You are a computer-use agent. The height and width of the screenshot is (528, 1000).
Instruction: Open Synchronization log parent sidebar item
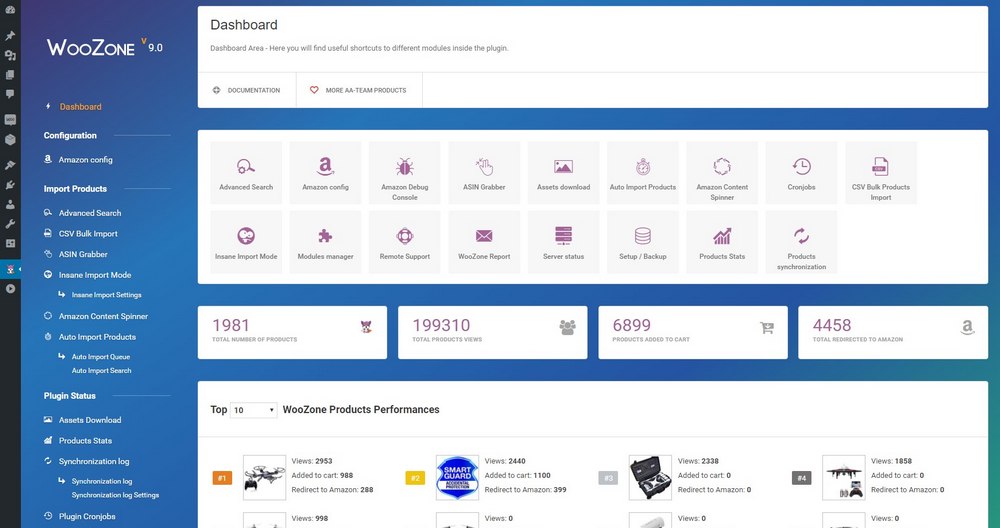point(94,461)
